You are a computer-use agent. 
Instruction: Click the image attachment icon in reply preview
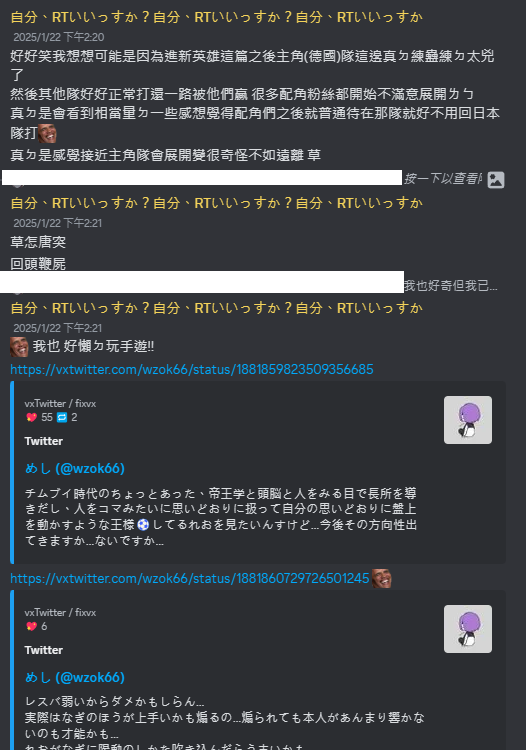(x=496, y=180)
